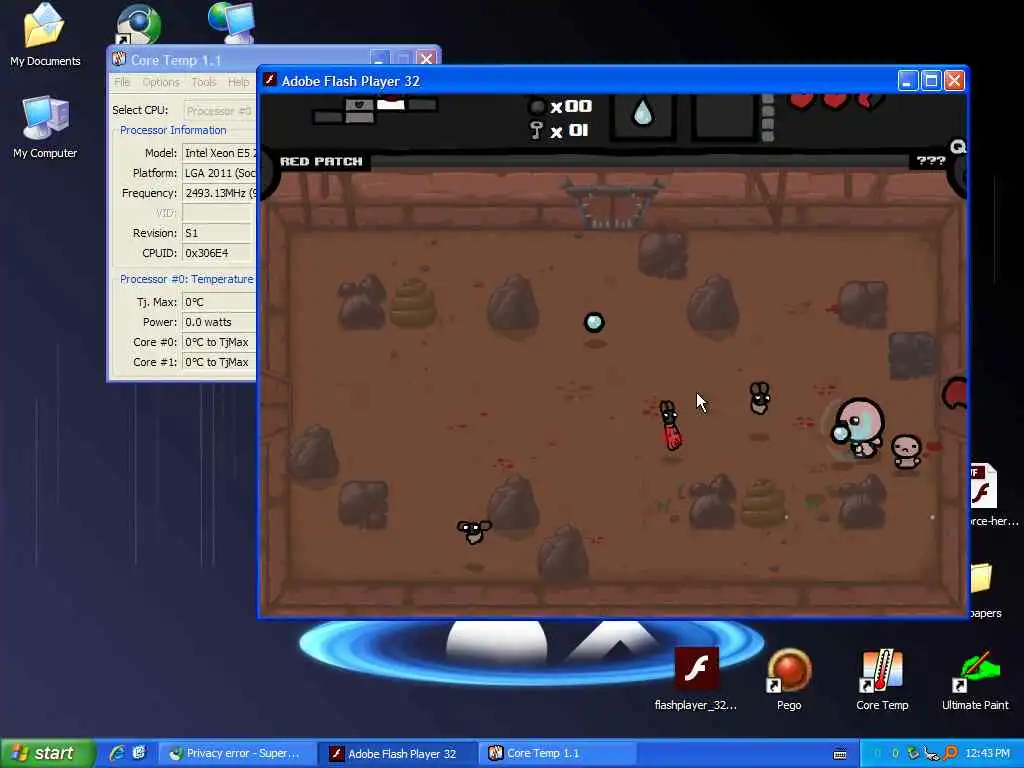Open the Options menu in Core Temp
Viewport: 1024px width, 768px height.
161,82
